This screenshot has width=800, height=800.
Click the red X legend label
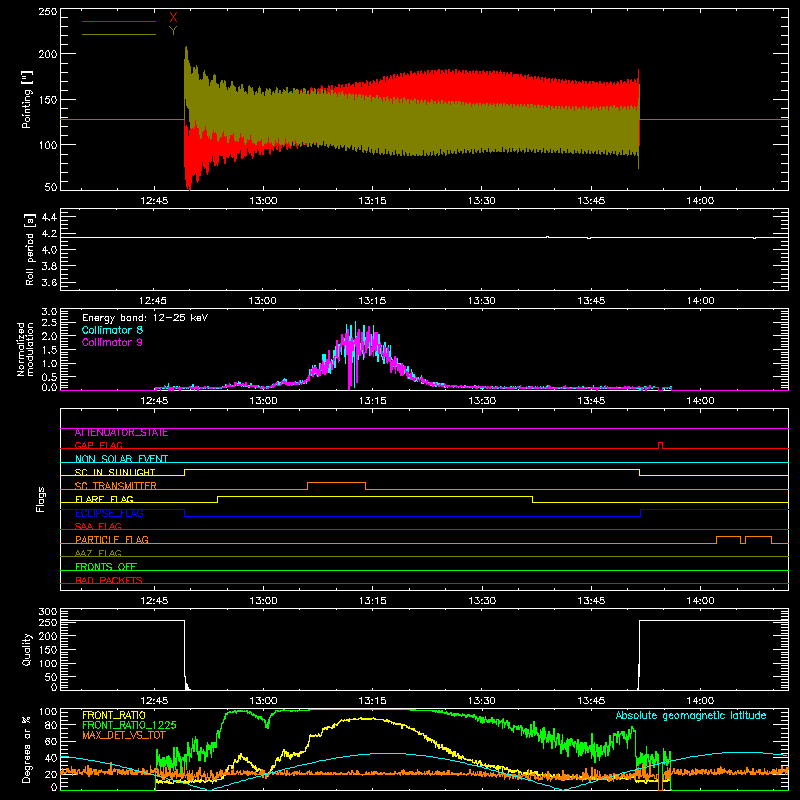point(173,18)
